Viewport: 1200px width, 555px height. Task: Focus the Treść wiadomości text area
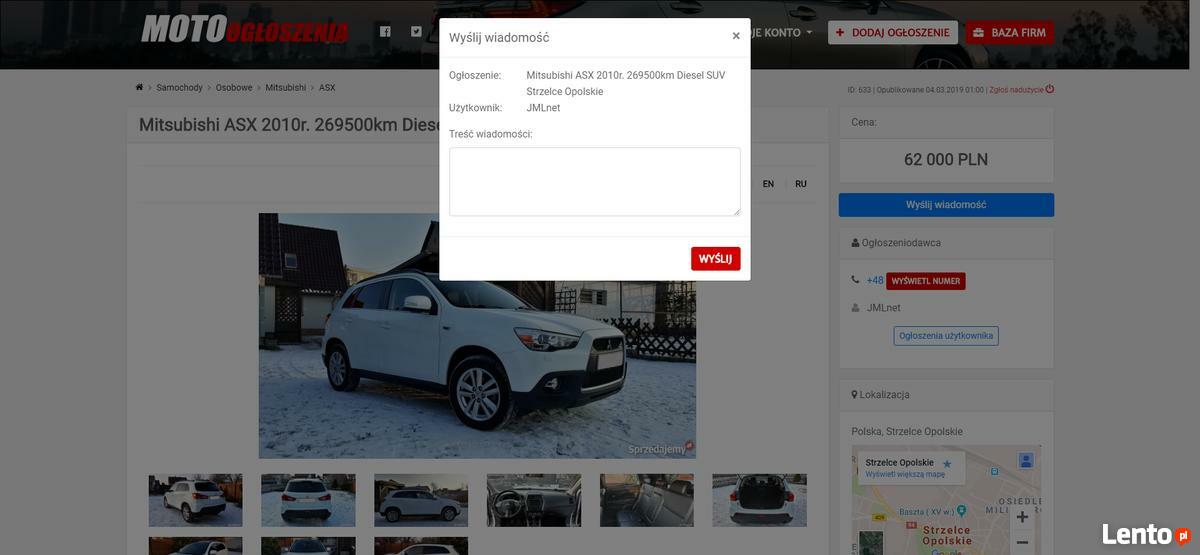[595, 181]
